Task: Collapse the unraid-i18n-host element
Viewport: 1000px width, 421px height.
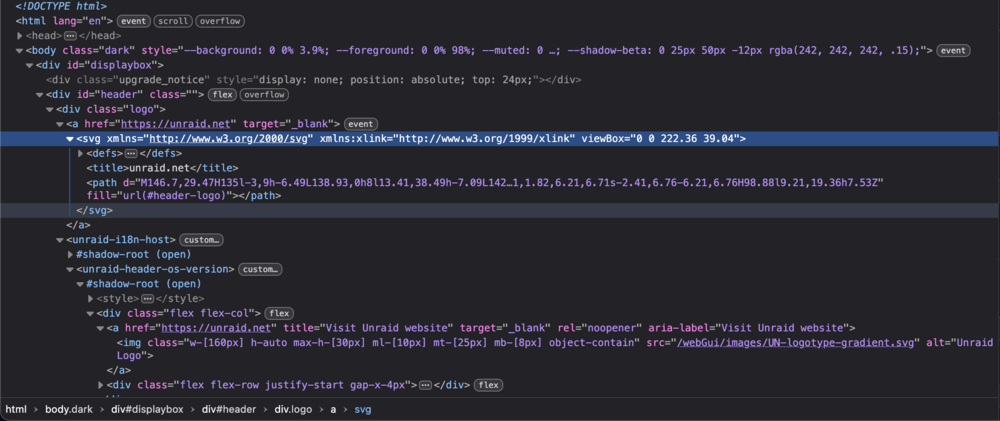Action: point(60,240)
